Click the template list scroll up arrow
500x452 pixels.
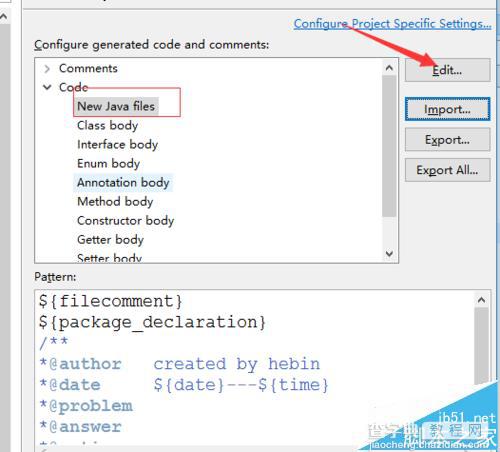point(389,68)
